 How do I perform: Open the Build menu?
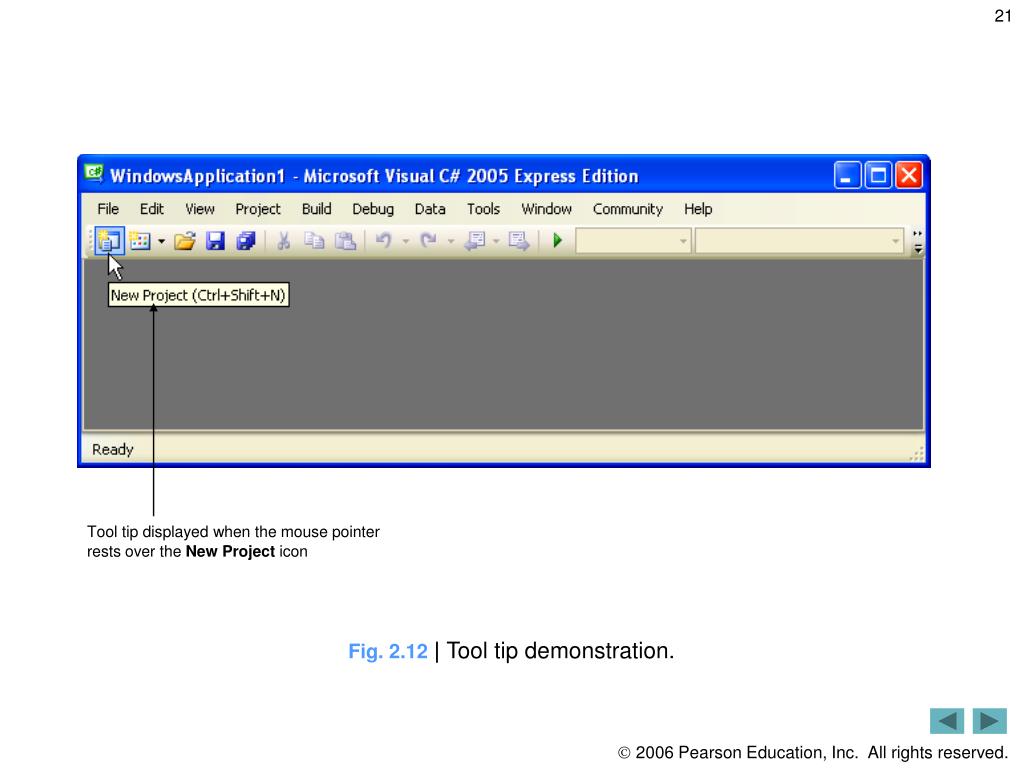pyautogui.click(x=316, y=209)
